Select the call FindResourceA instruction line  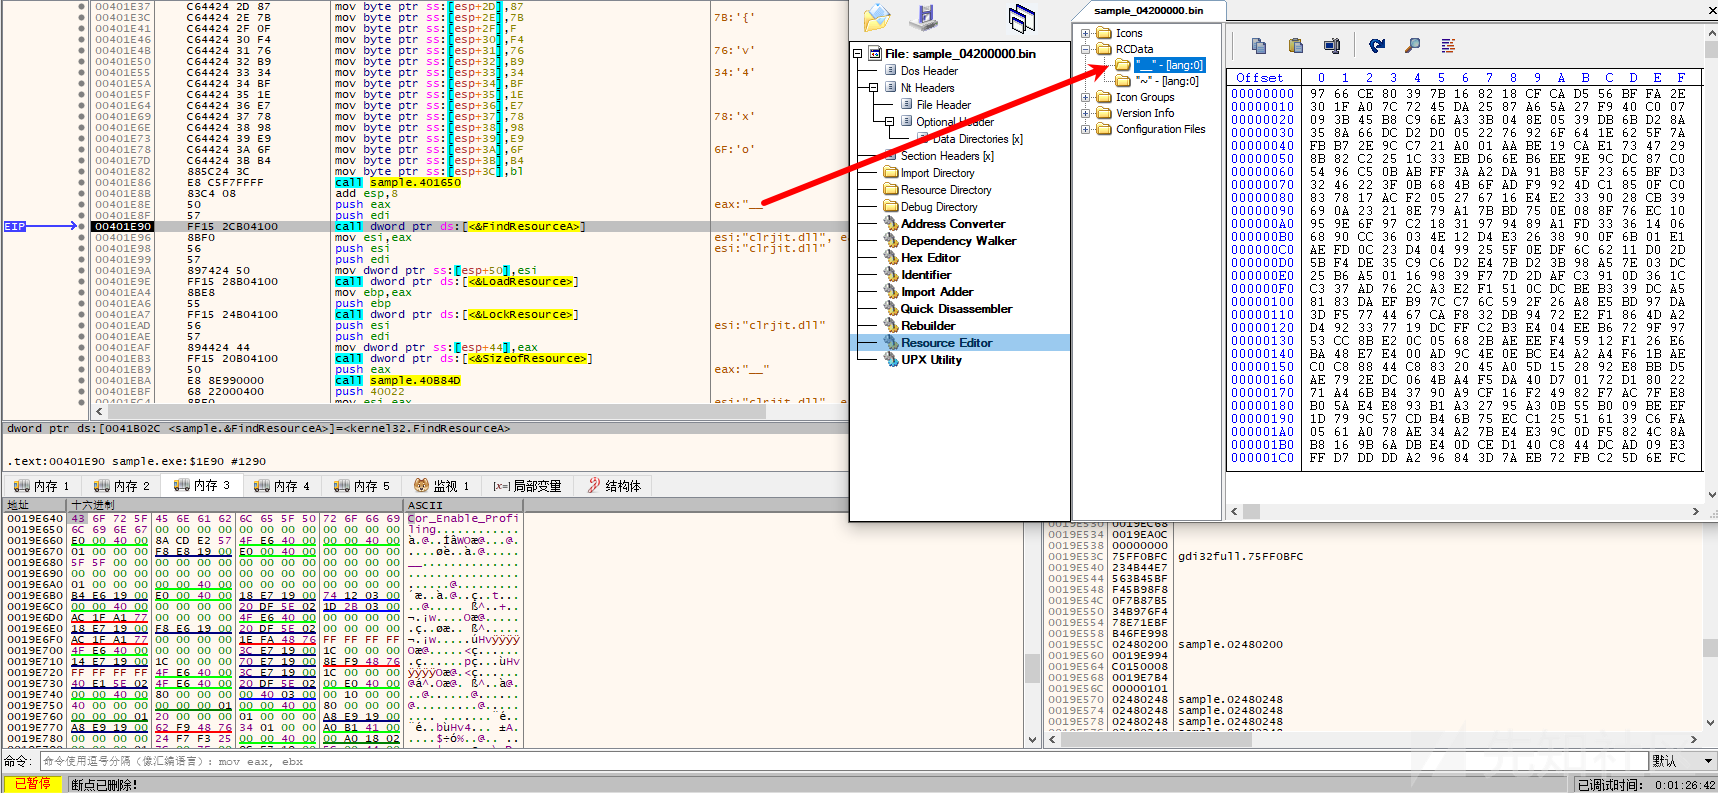(x=460, y=227)
